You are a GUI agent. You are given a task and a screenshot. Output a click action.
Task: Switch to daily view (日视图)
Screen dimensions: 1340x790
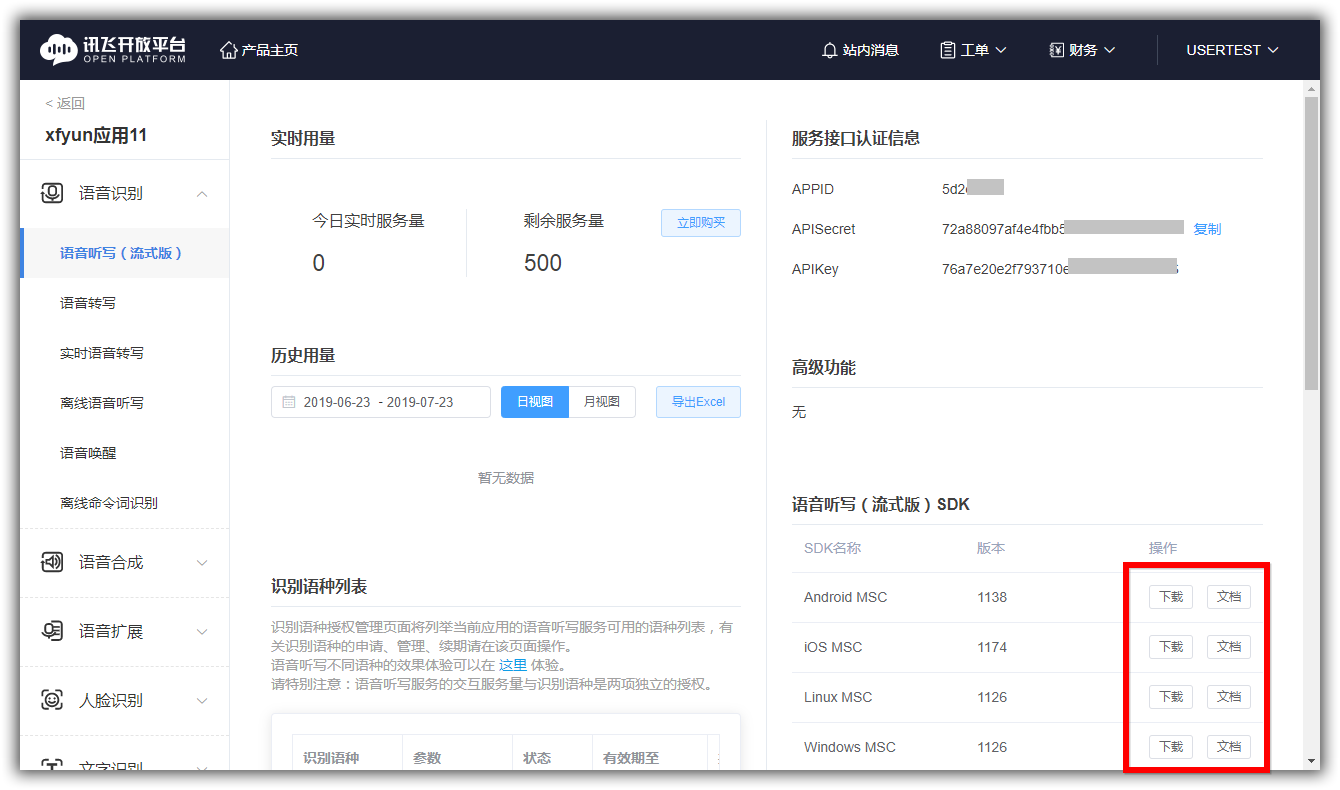(x=535, y=402)
